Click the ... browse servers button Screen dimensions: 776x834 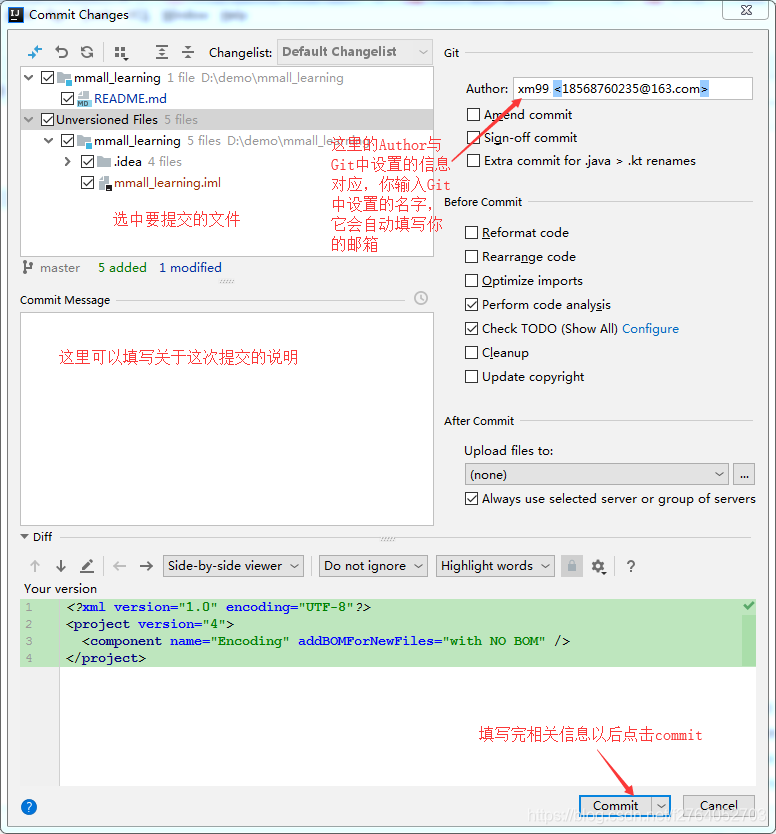[x=744, y=474]
